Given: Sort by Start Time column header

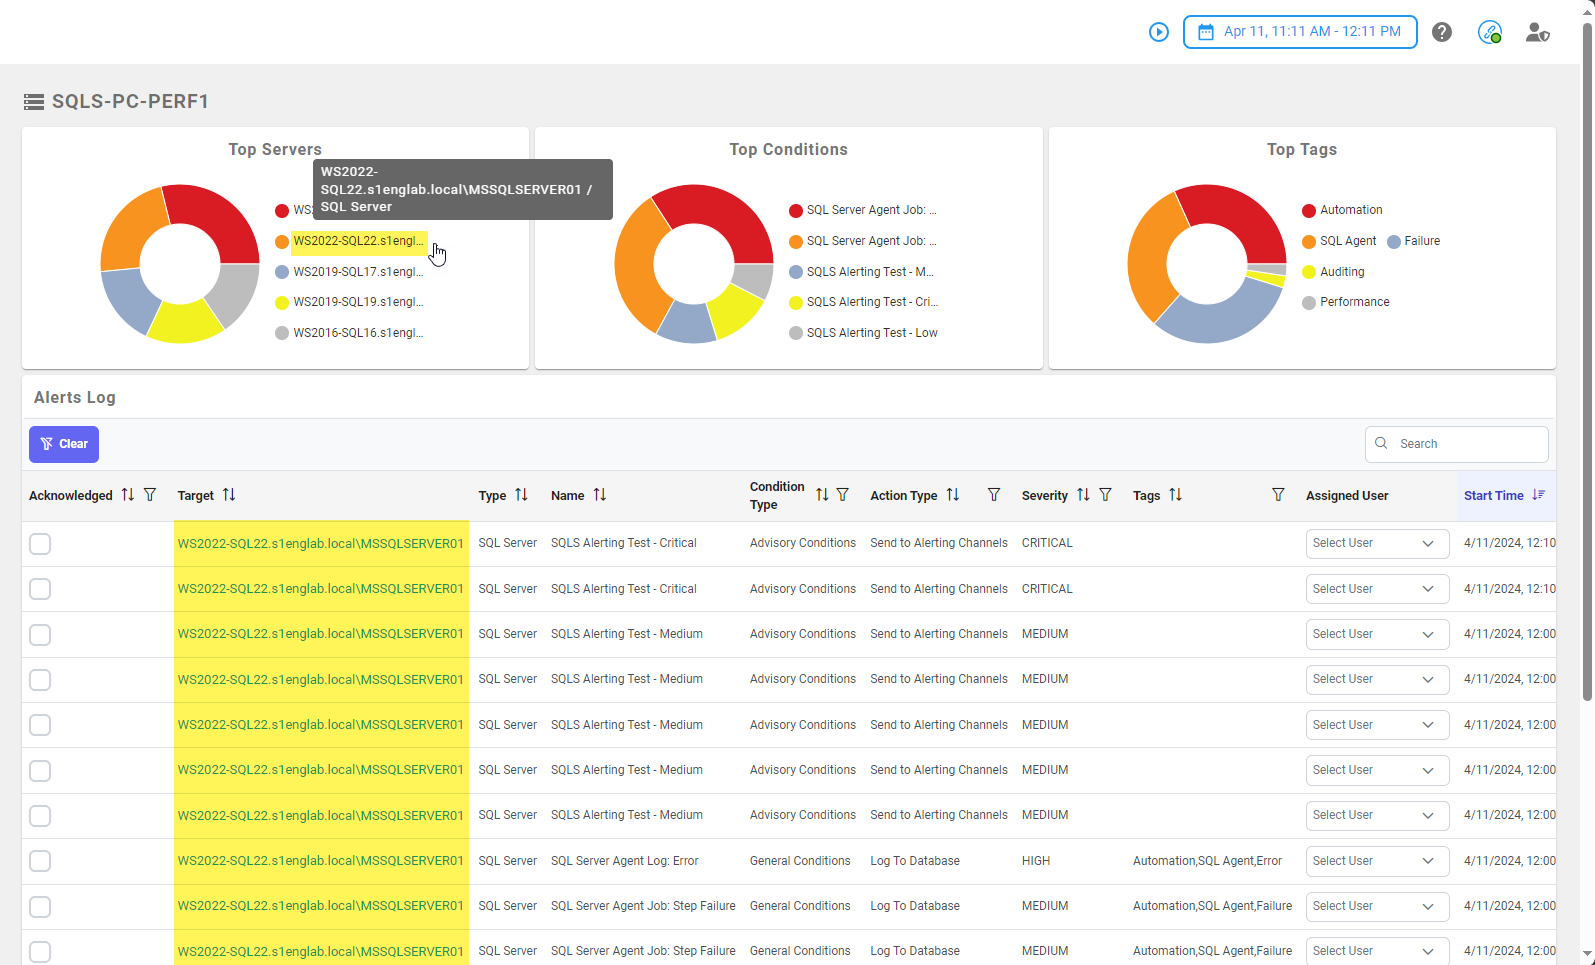Looking at the screenshot, I should pyautogui.click(x=1493, y=496).
